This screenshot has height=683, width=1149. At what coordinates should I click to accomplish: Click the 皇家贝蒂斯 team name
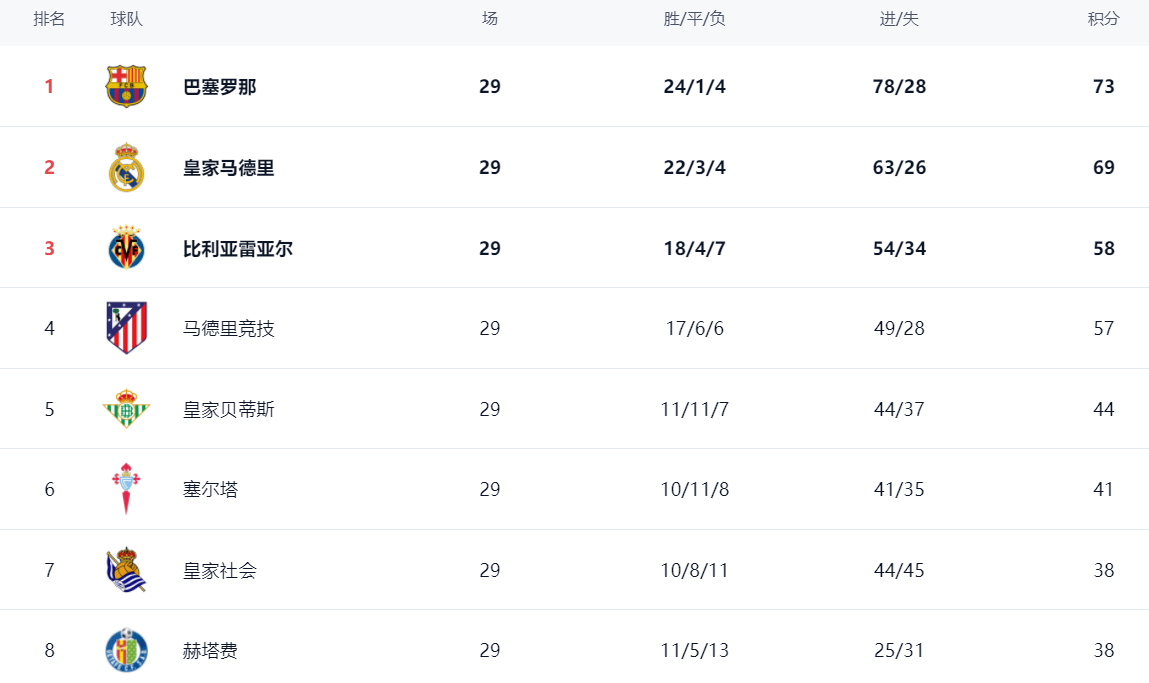(x=229, y=410)
